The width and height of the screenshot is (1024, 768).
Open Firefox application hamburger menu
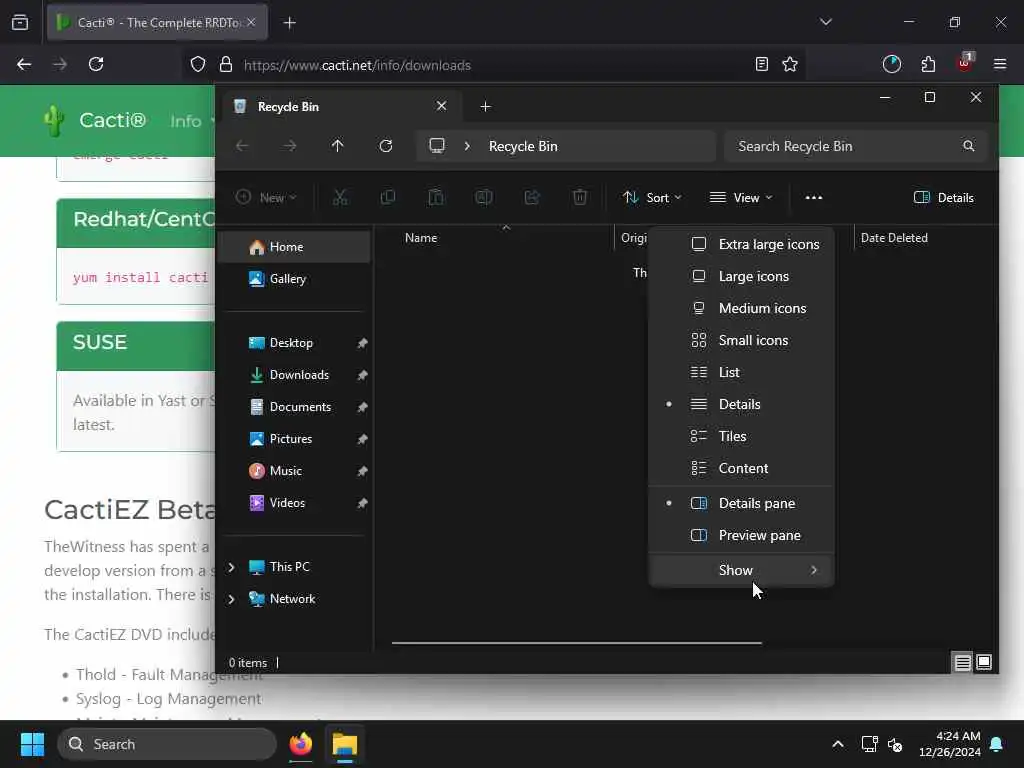[x=1000, y=64]
